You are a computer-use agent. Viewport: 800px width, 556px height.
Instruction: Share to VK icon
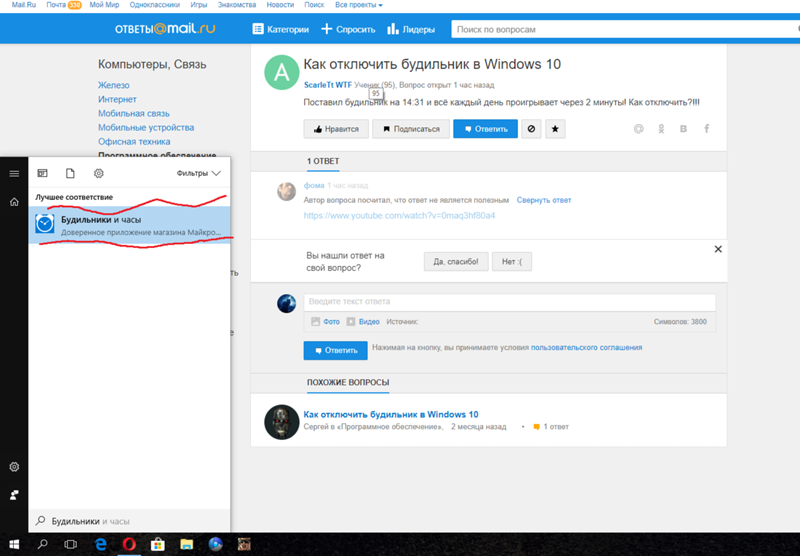[683, 129]
